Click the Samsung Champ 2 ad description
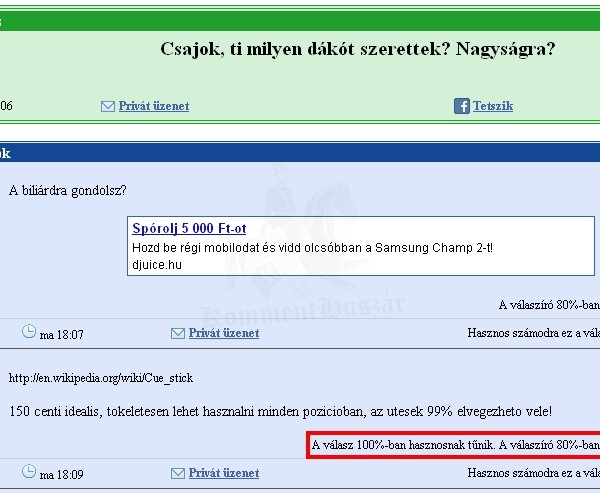Image resolution: width=600 pixels, height=493 pixels. tap(312, 248)
